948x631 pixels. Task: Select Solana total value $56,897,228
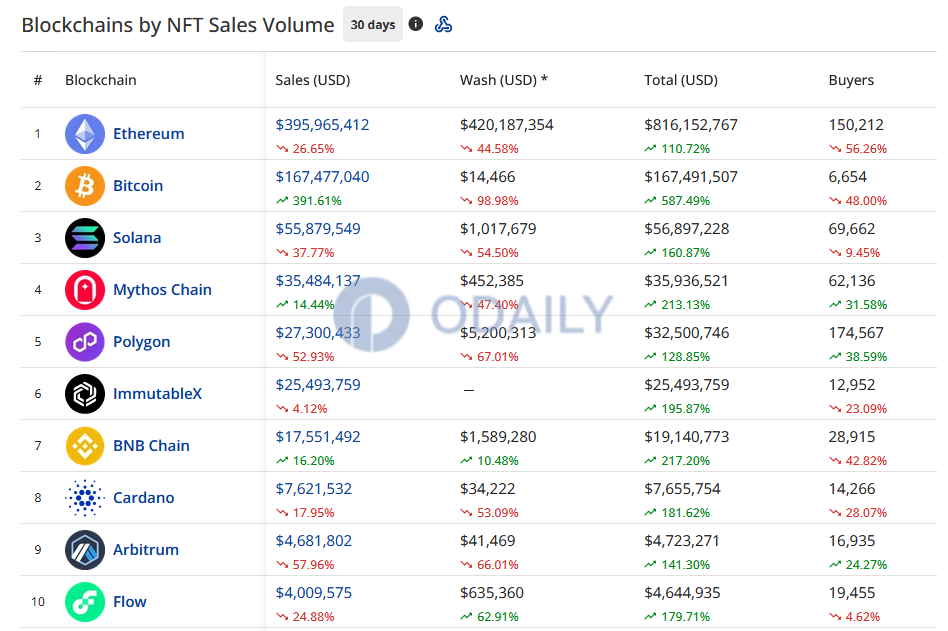coord(687,228)
